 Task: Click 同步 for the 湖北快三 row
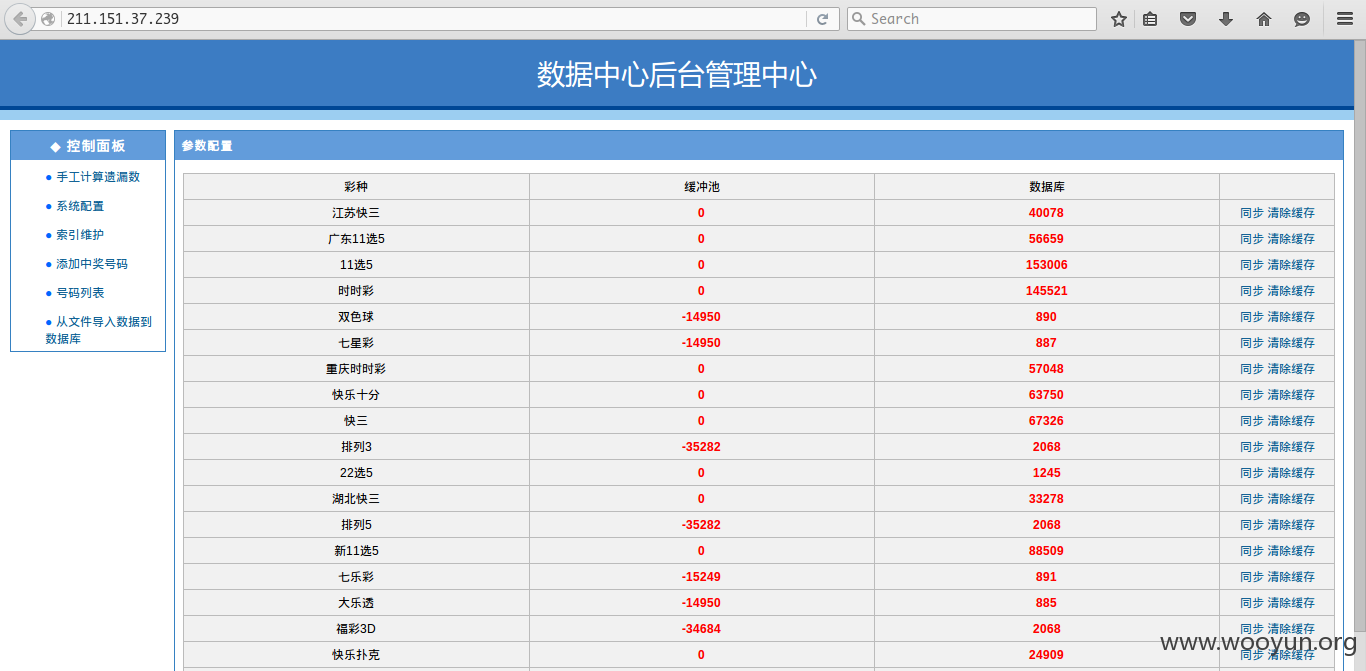tap(1252, 499)
